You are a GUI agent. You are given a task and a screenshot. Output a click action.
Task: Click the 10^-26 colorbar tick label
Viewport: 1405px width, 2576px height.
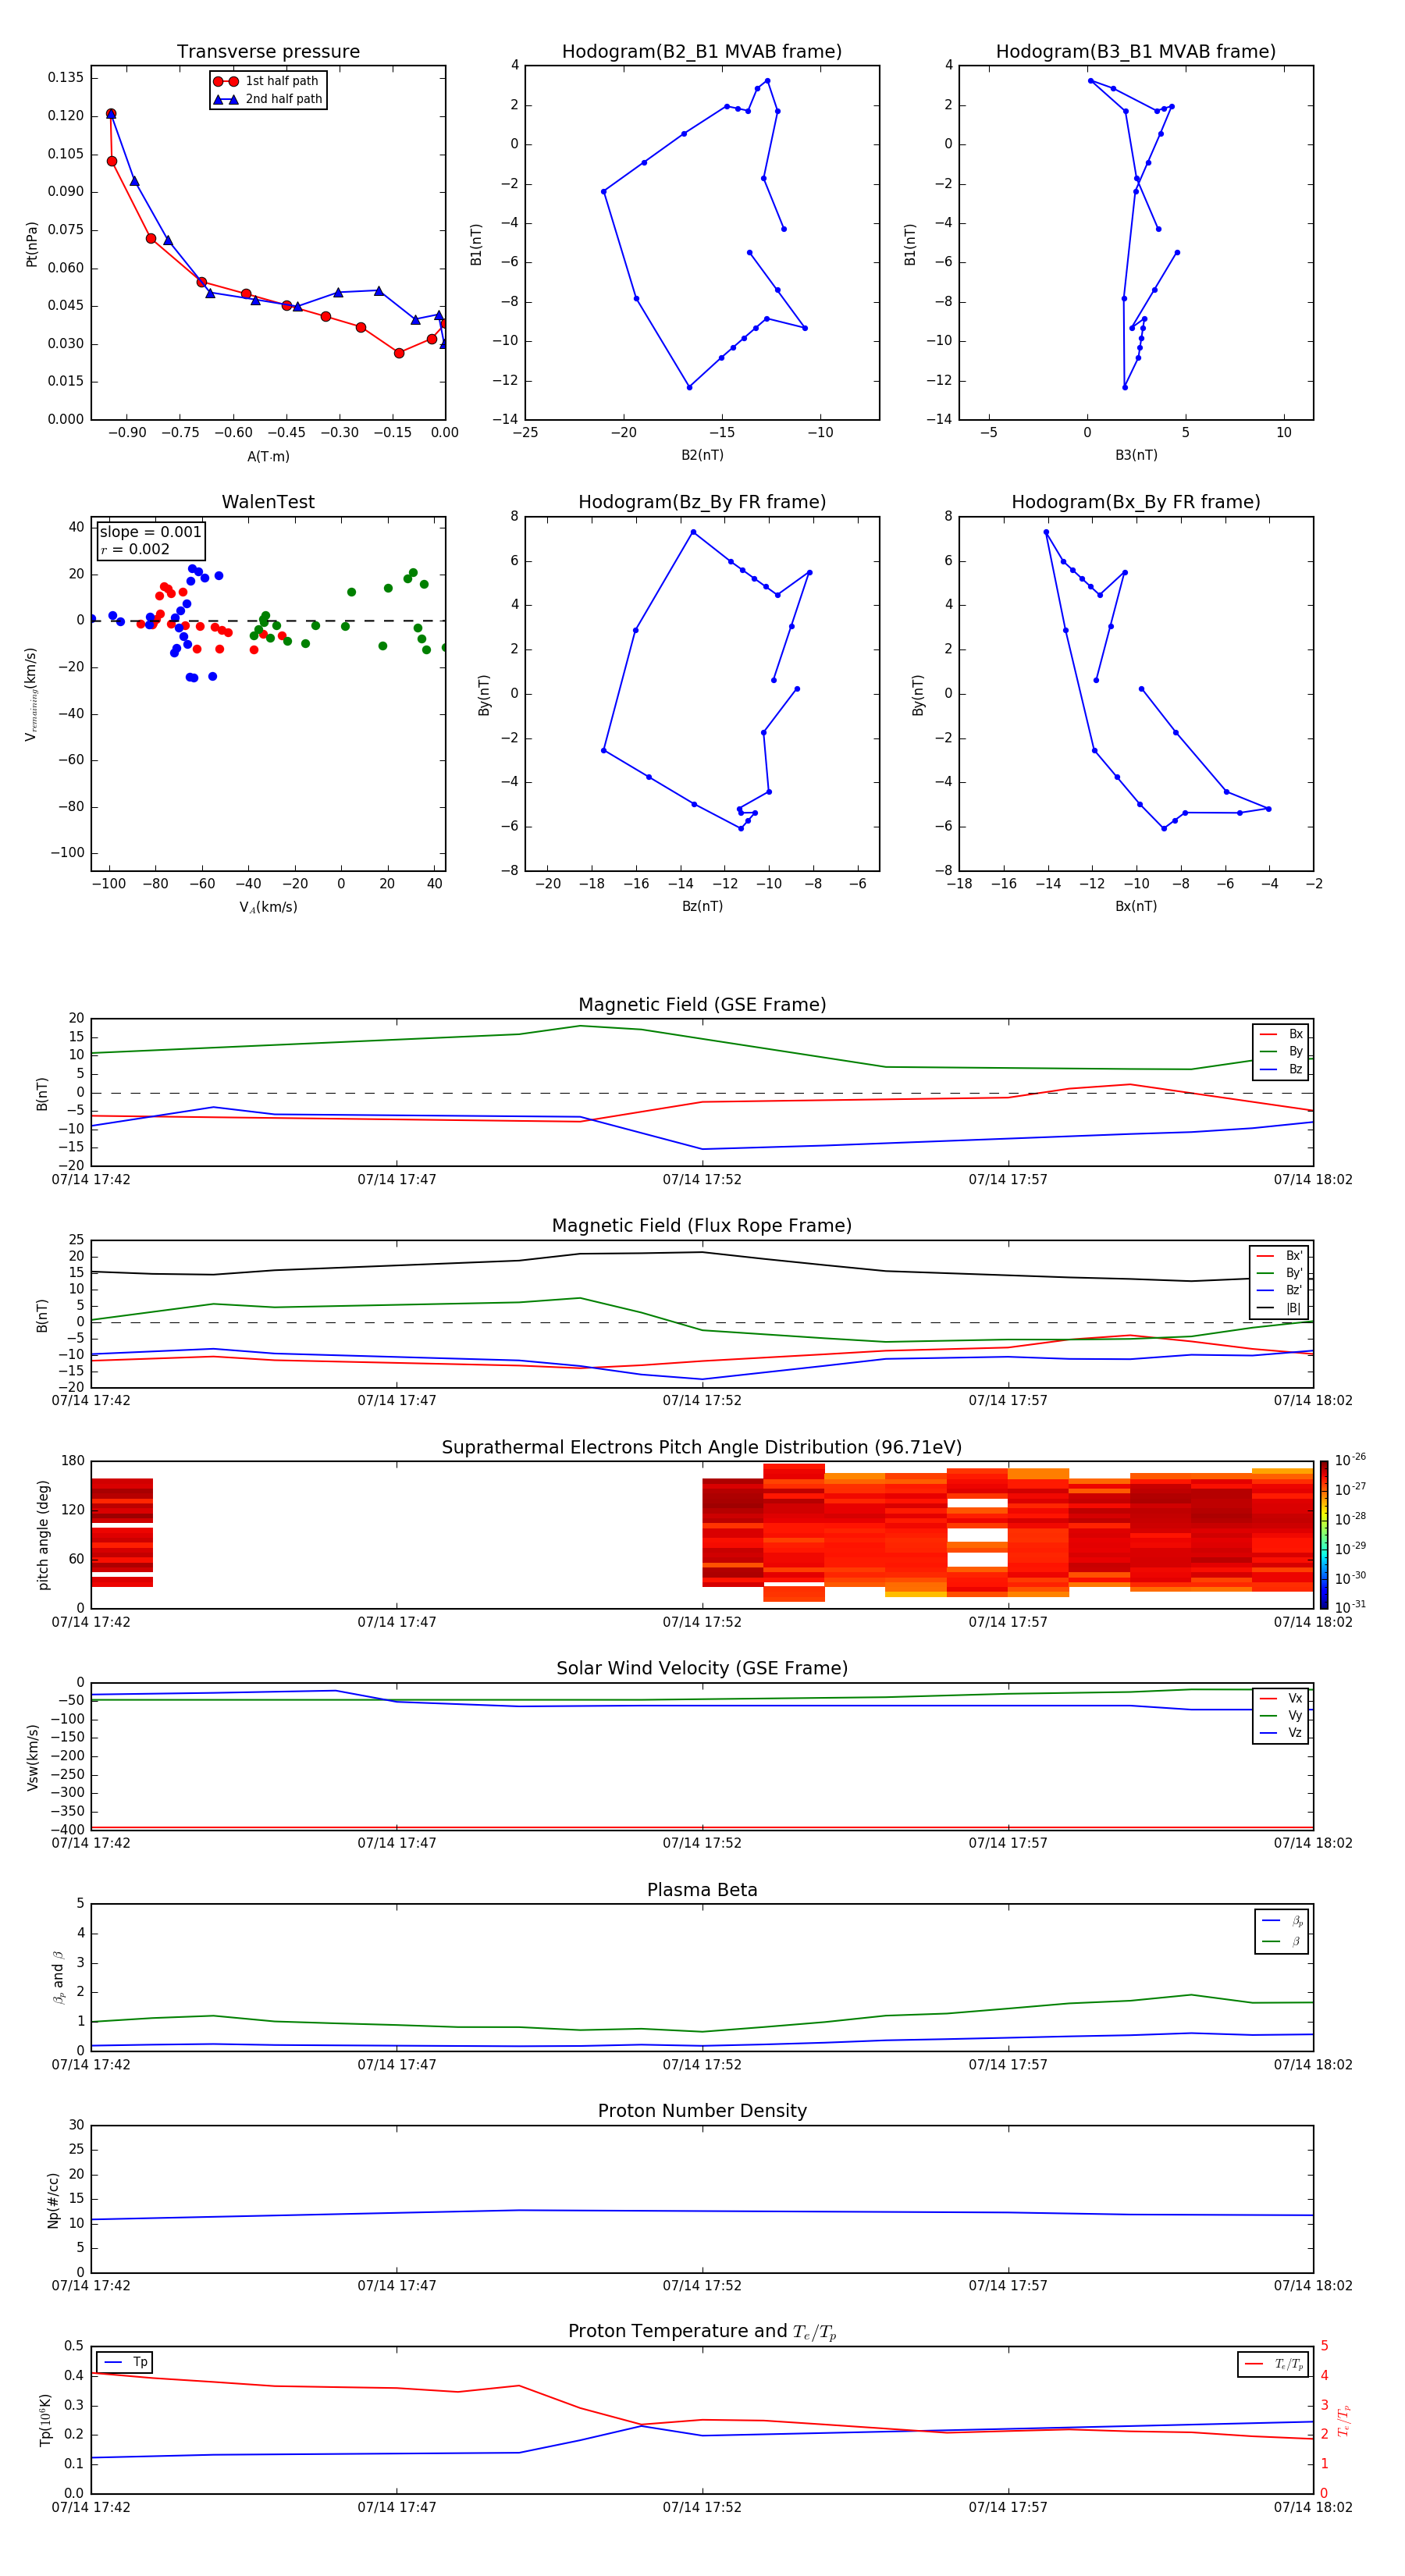[1350, 1460]
